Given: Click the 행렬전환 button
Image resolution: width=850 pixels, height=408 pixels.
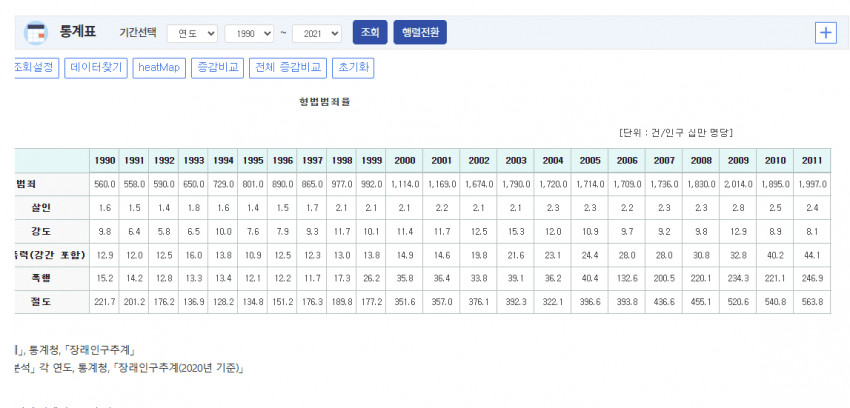Looking at the screenshot, I should coord(419,32).
